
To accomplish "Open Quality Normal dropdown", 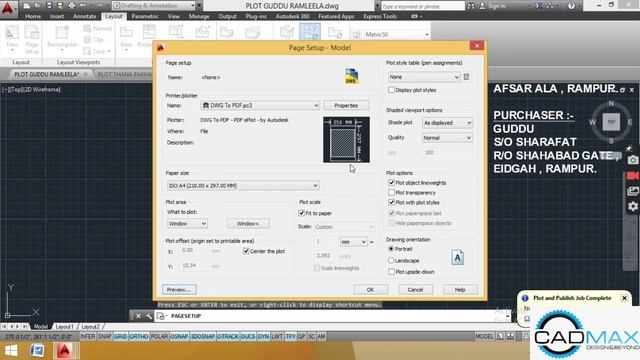I will pos(447,138).
